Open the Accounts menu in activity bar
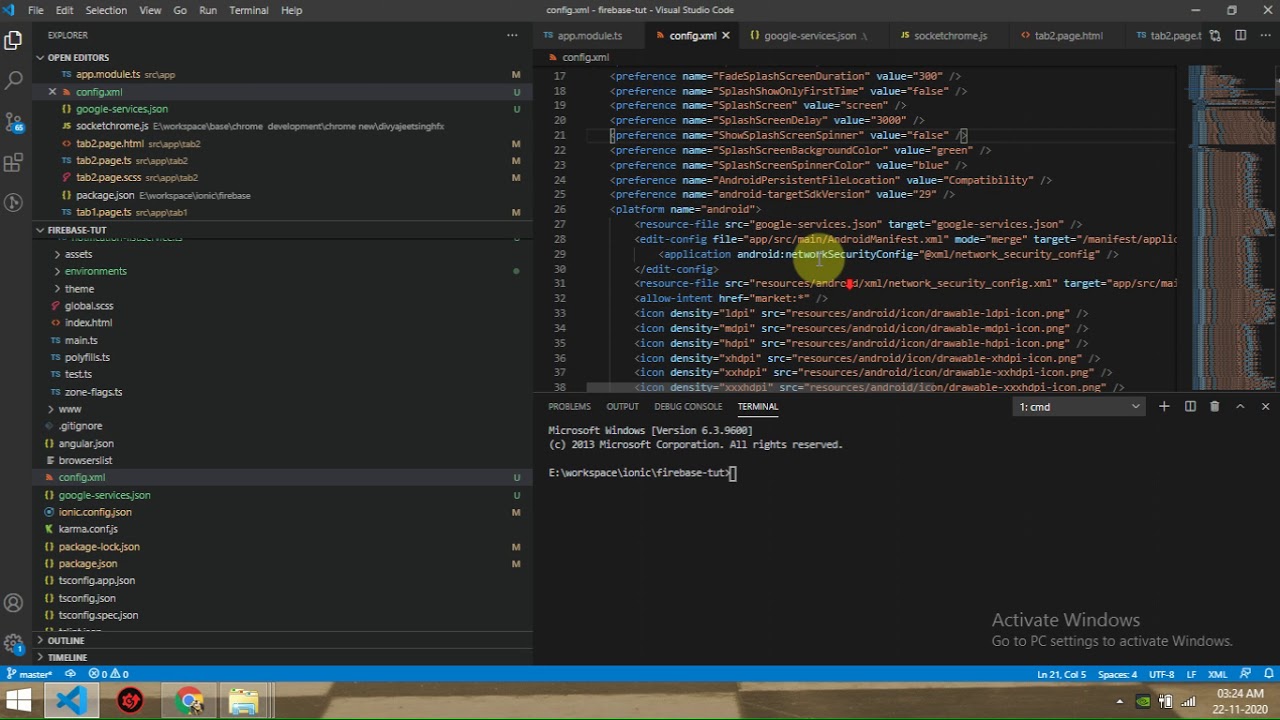The width and height of the screenshot is (1280, 720). coord(14,603)
